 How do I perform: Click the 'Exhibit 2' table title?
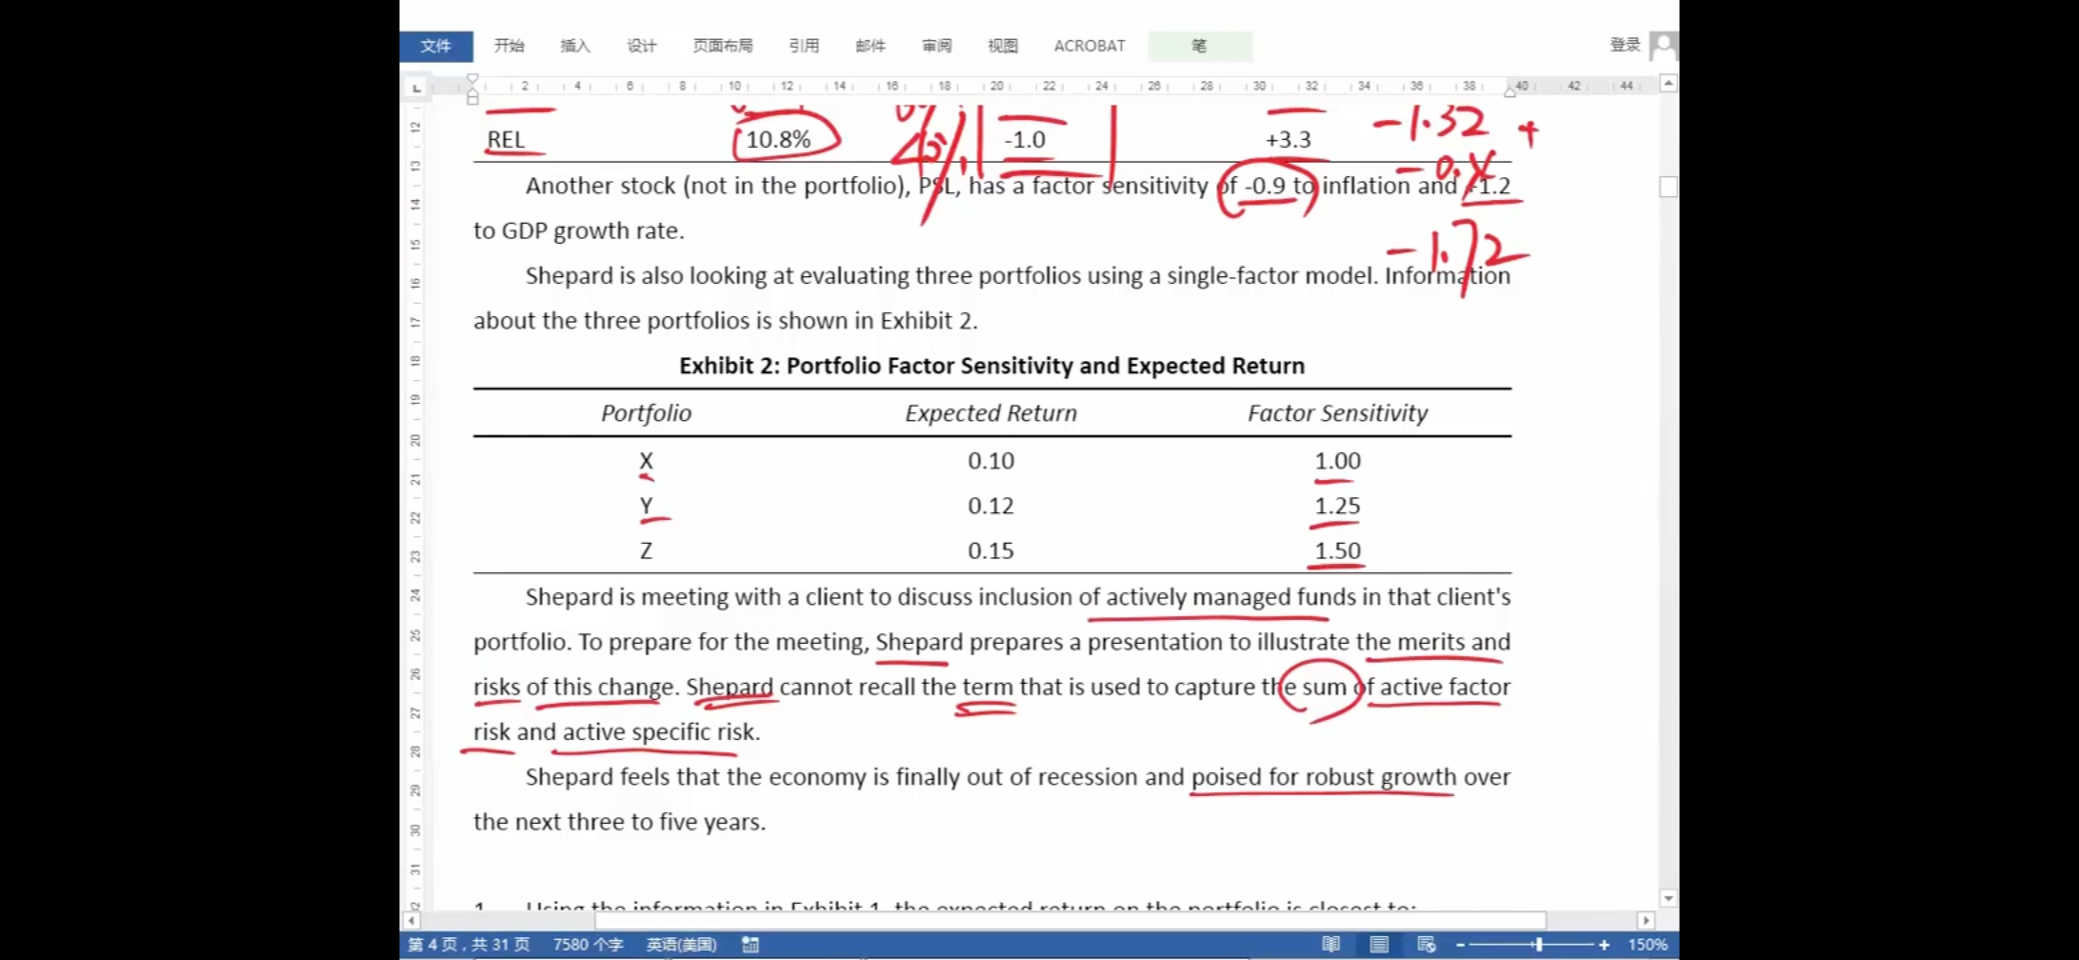pyautogui.click(x=992, y=366)
